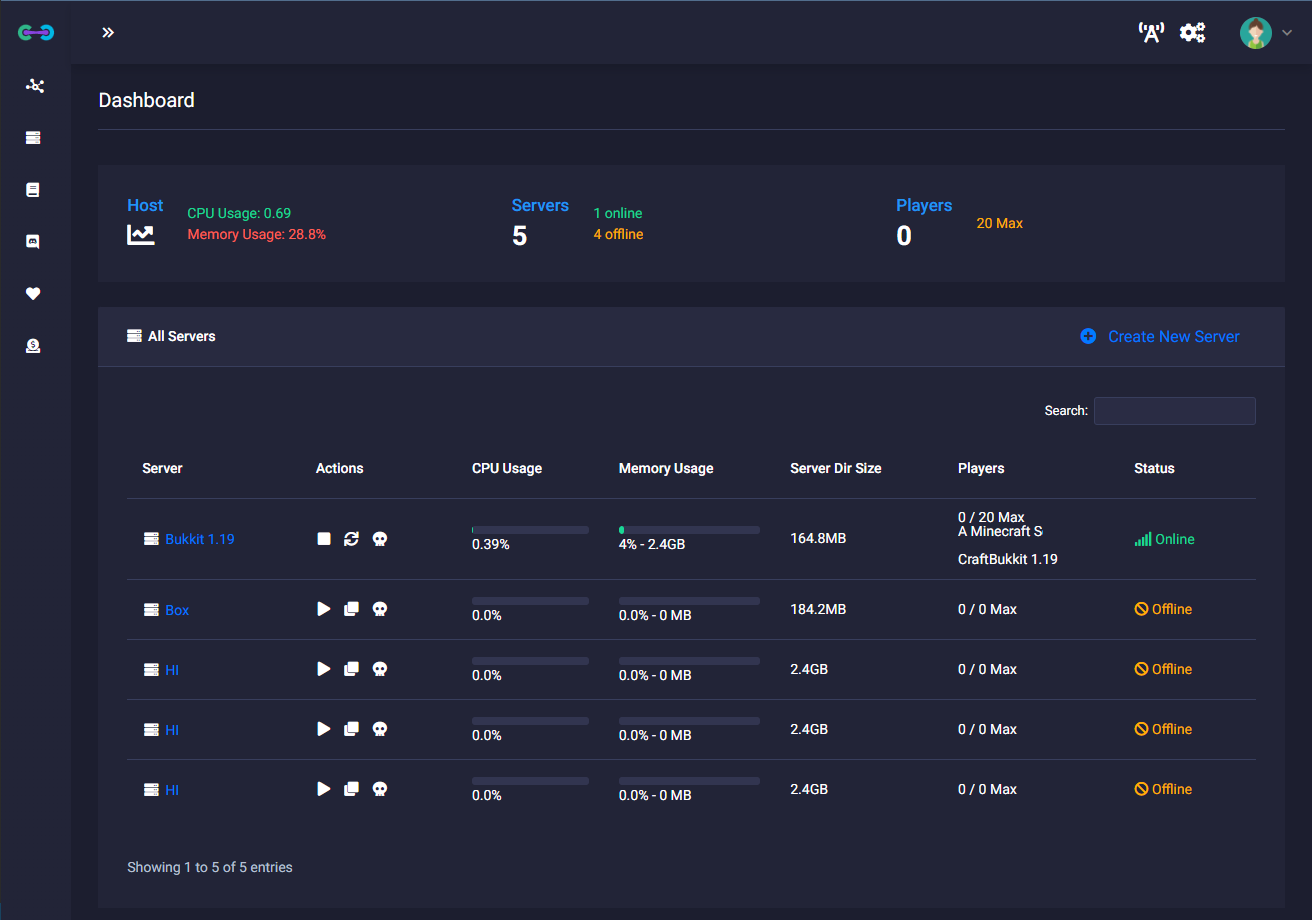
Task: Expand the sidebar with the double chevron
Action: 108,33
